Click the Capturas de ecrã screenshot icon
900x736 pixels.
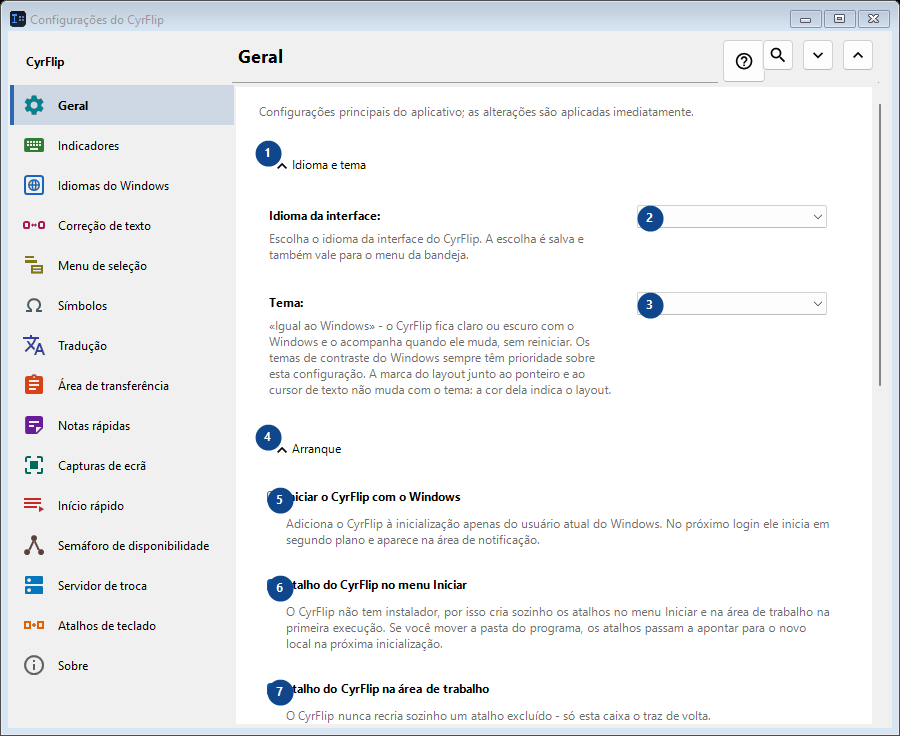[34, 466]
